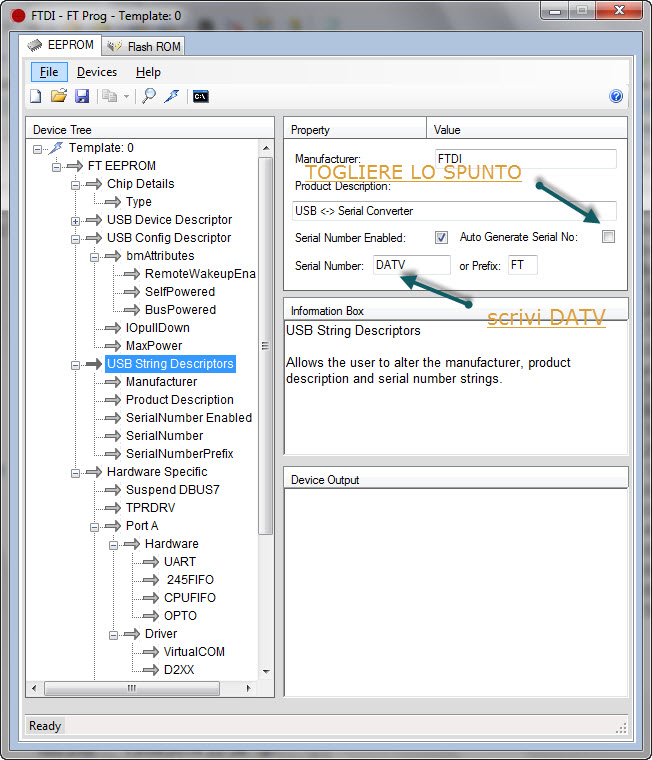Select the UART tree item
The height and width of the screenshot is (760, 652).
[x=180, y=561]
